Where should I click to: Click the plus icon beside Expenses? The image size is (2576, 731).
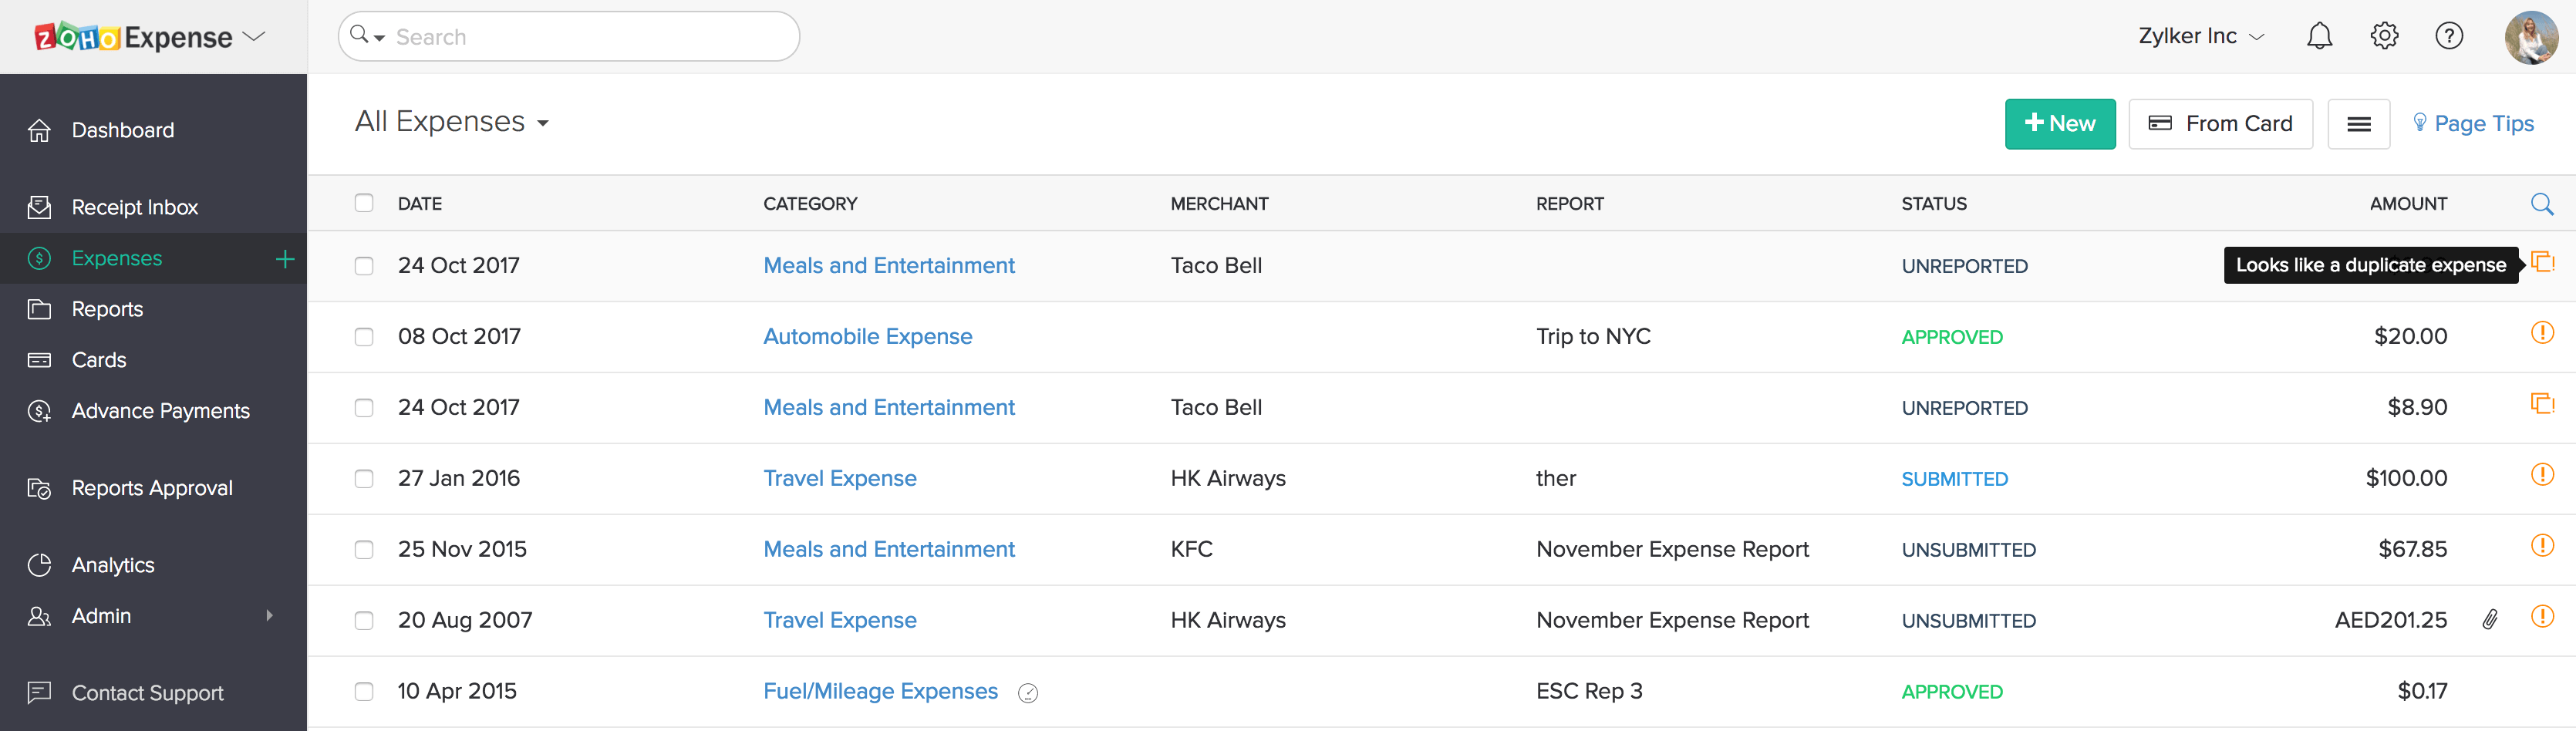tap(285, 259)
